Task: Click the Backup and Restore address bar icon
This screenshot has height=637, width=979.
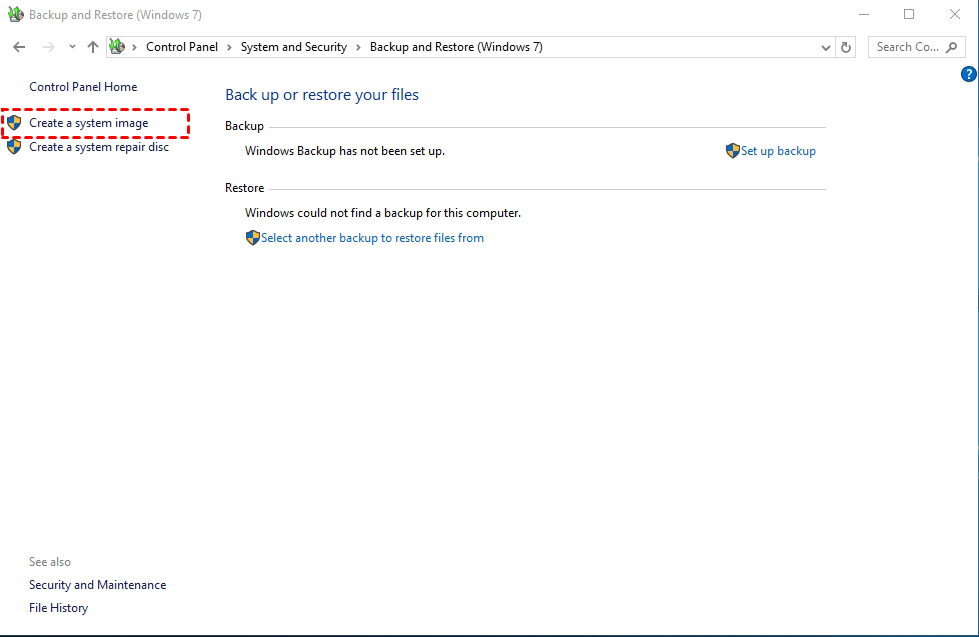Action: pyautogui.click(x=117, y=47)
